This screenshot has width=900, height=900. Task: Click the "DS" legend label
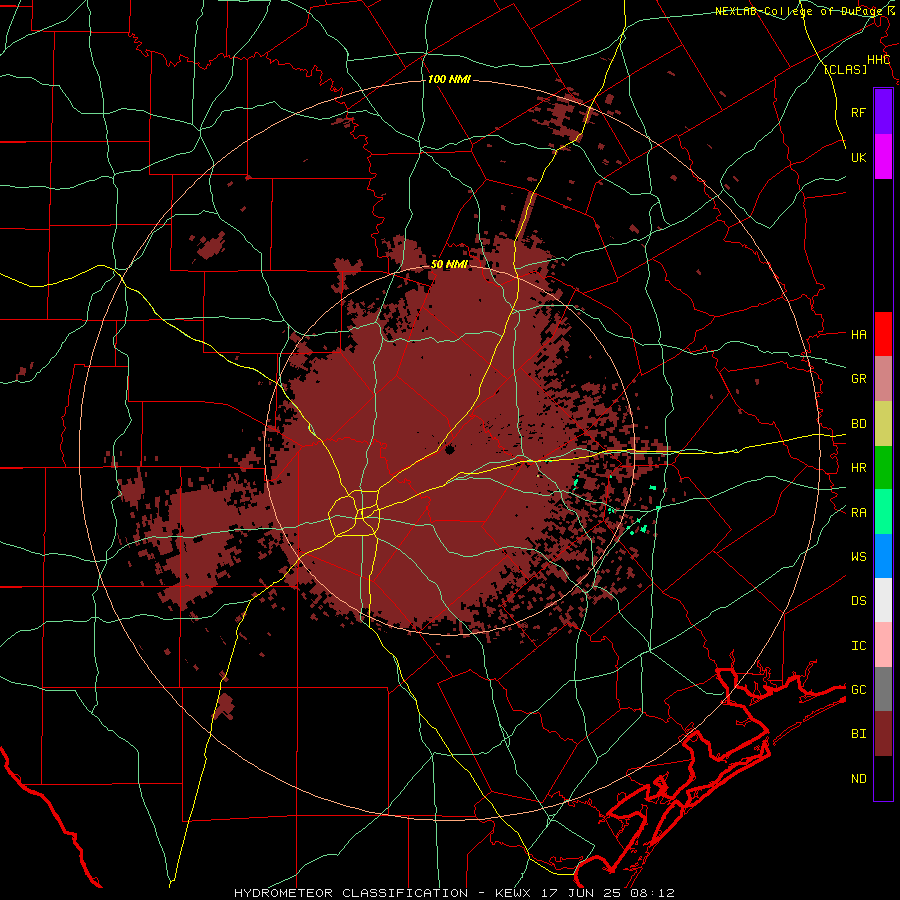coord(858,600)
